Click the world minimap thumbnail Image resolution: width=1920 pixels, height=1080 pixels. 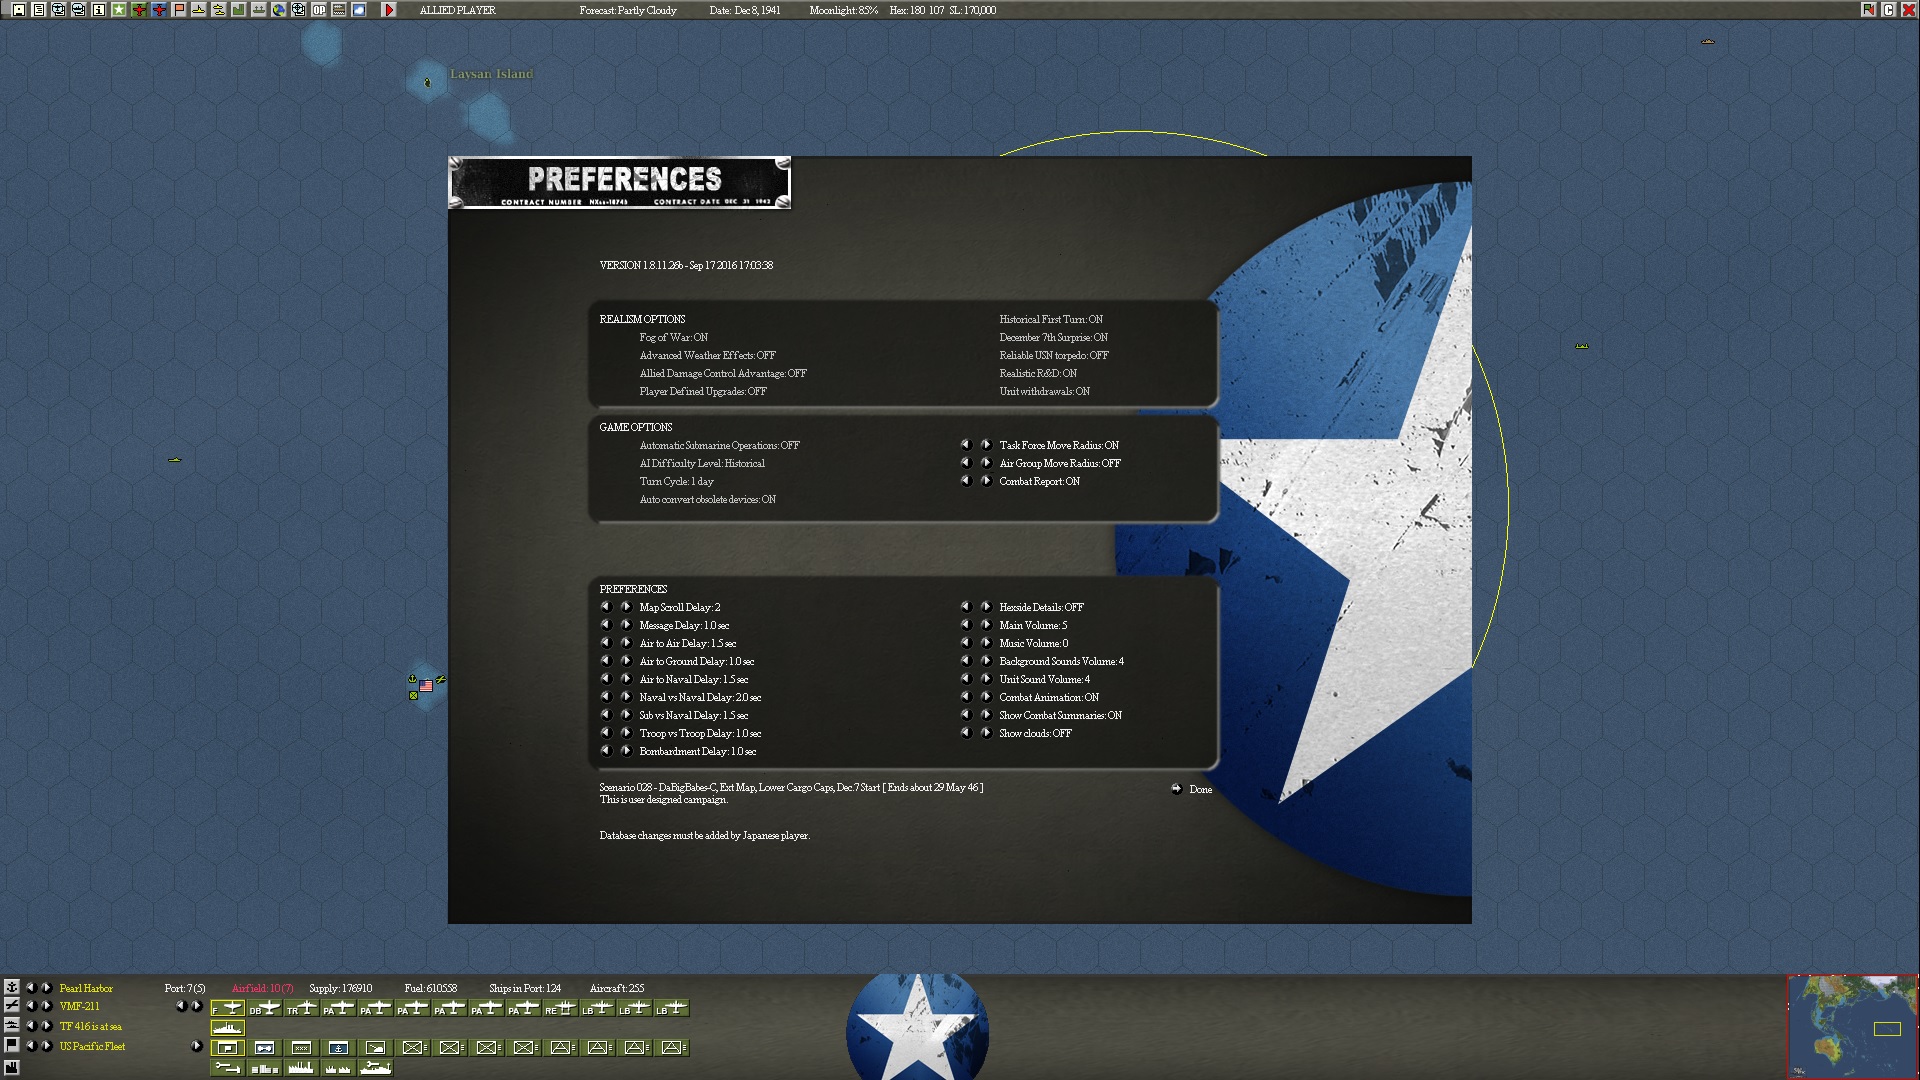click(1852, 1026)
